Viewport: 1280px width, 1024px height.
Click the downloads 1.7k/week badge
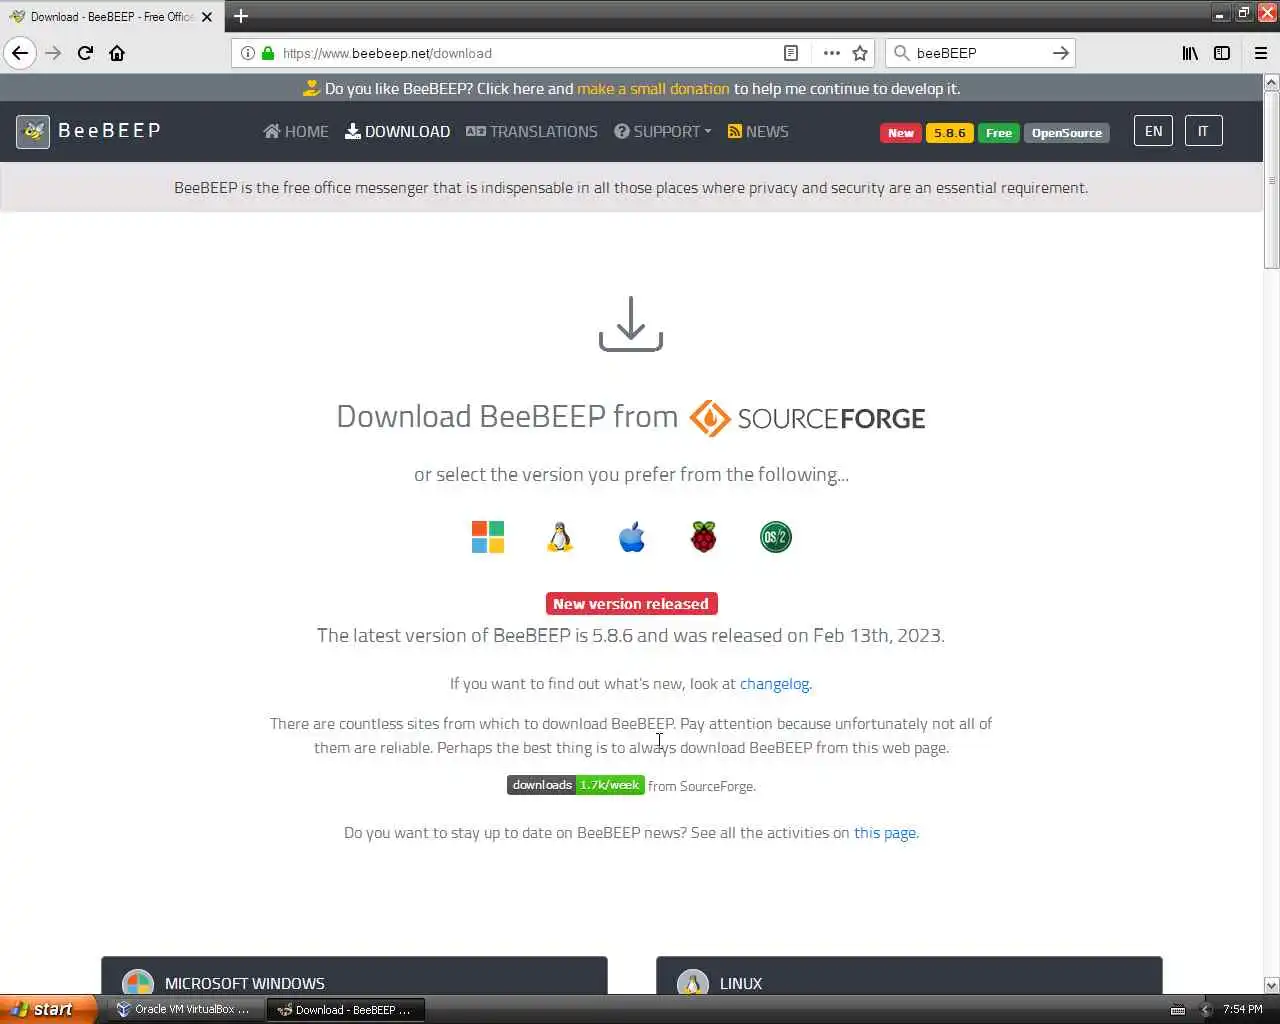tap(576, 785)
